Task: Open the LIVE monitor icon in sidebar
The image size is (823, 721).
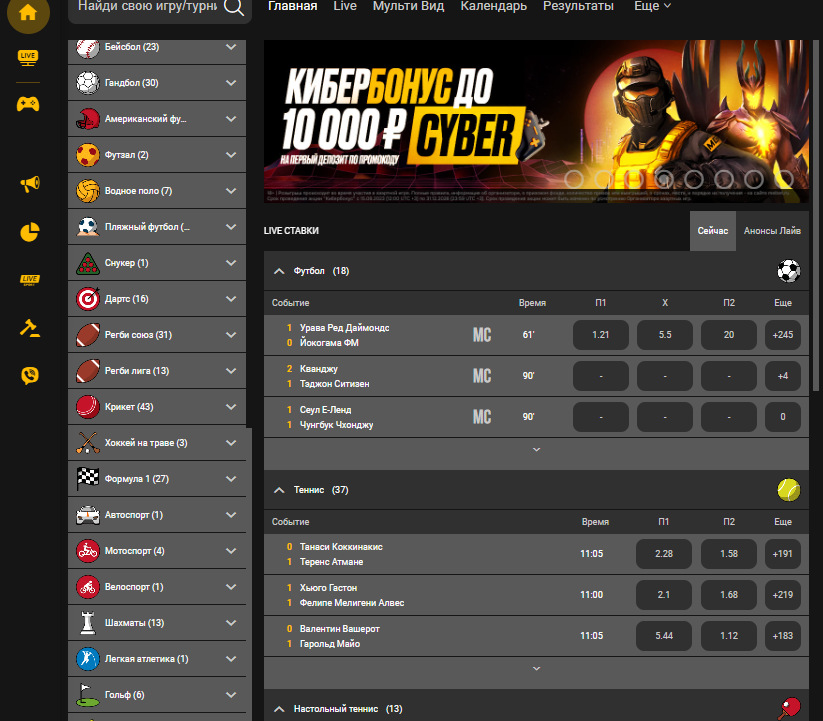Action: (x=28, y=57)
